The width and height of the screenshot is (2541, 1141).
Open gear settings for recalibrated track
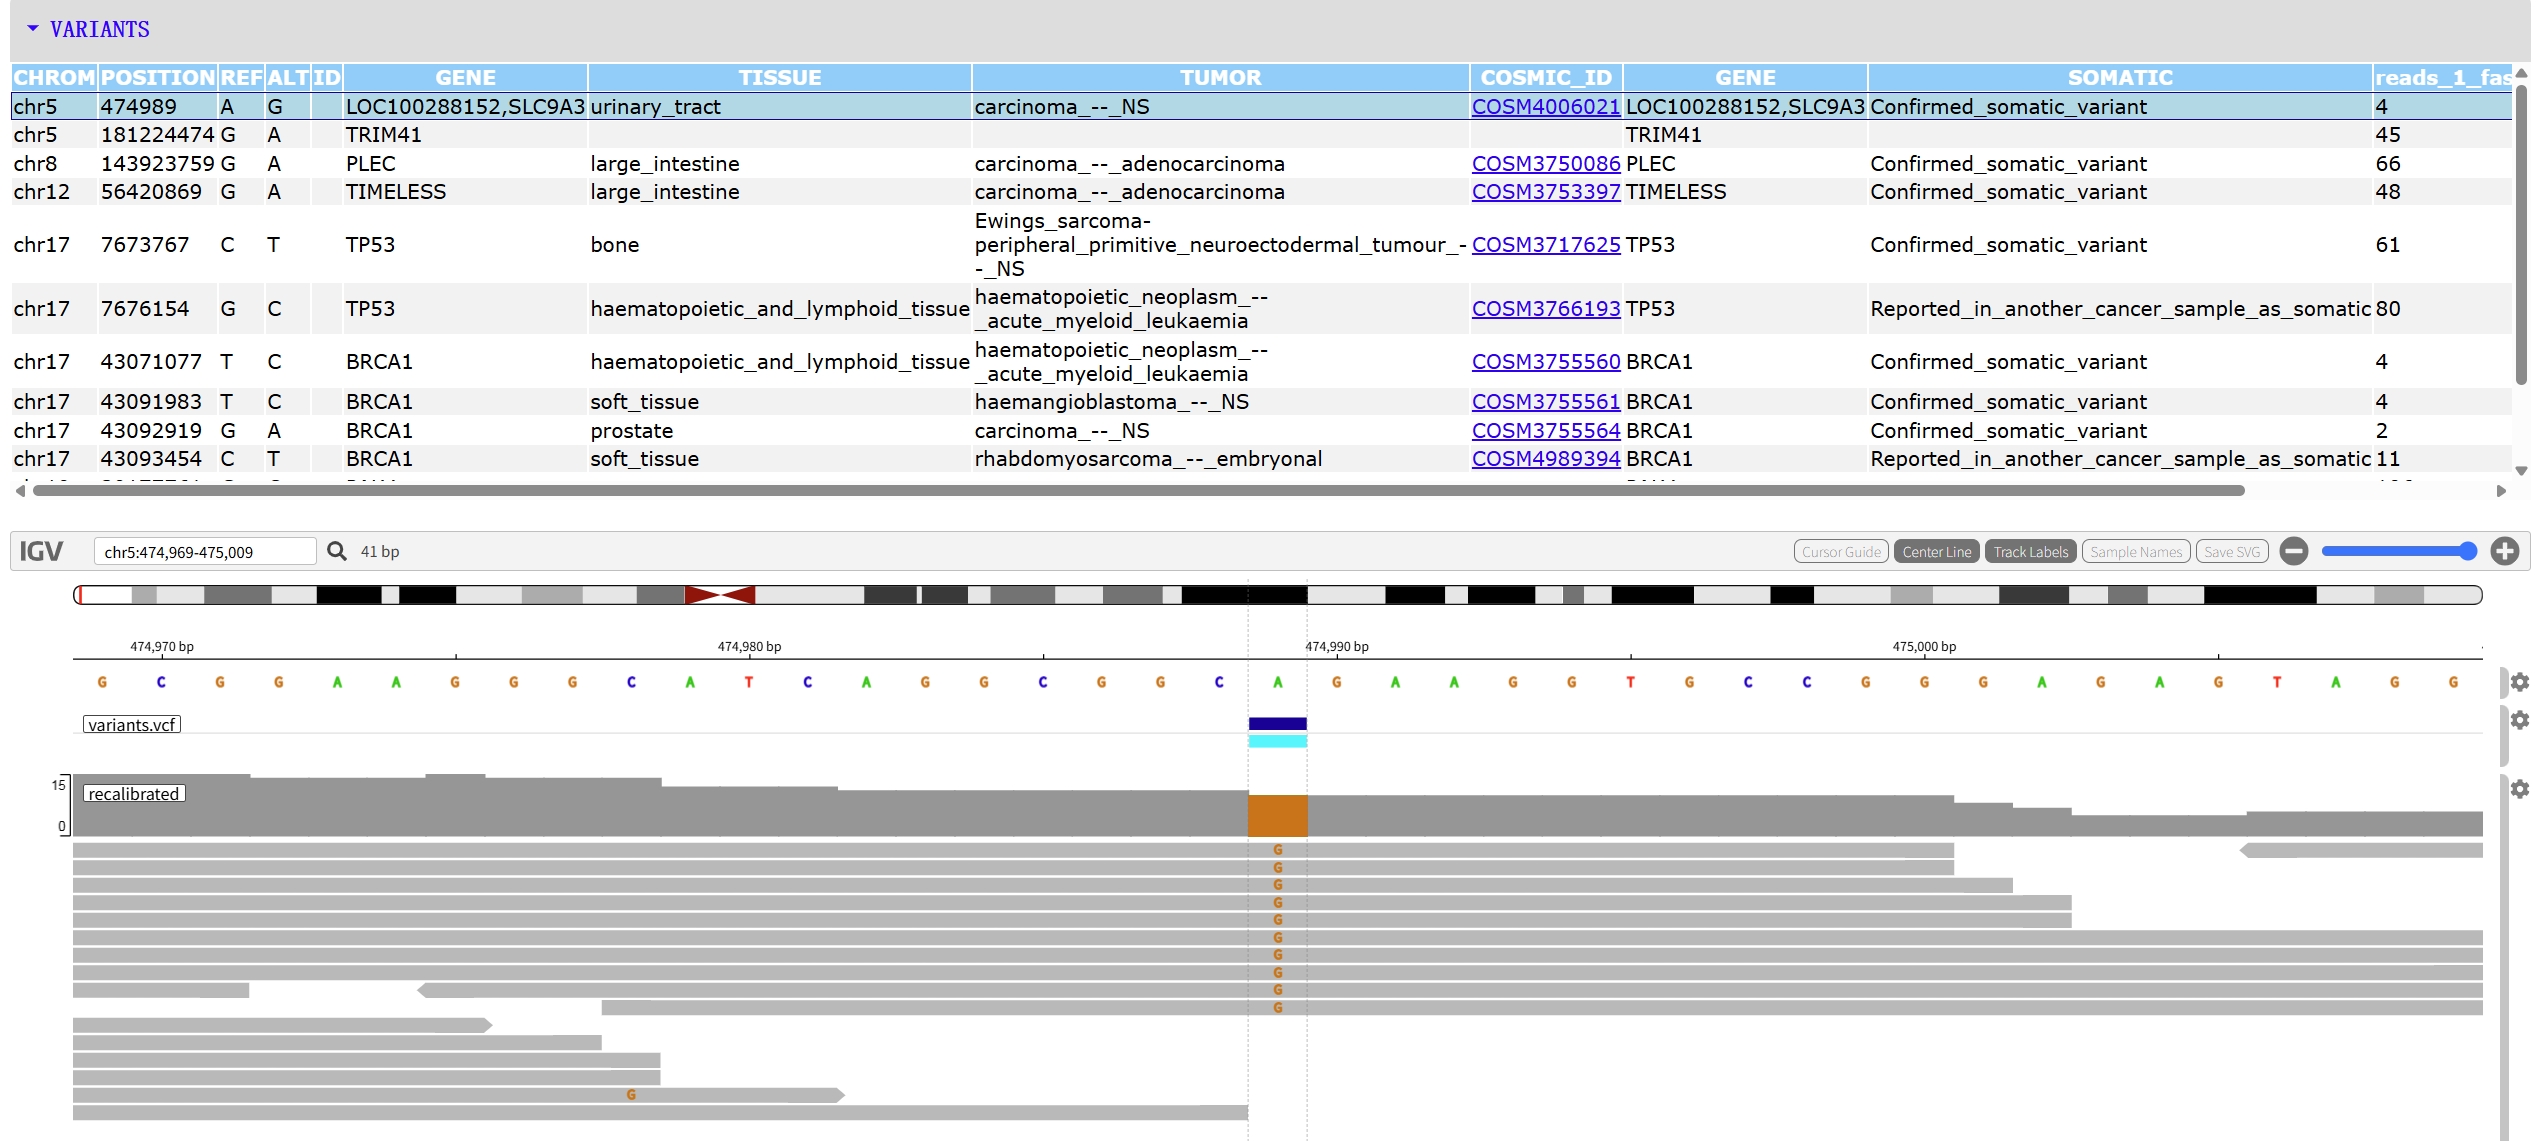pyautogui.click(x=2519, y=789)
